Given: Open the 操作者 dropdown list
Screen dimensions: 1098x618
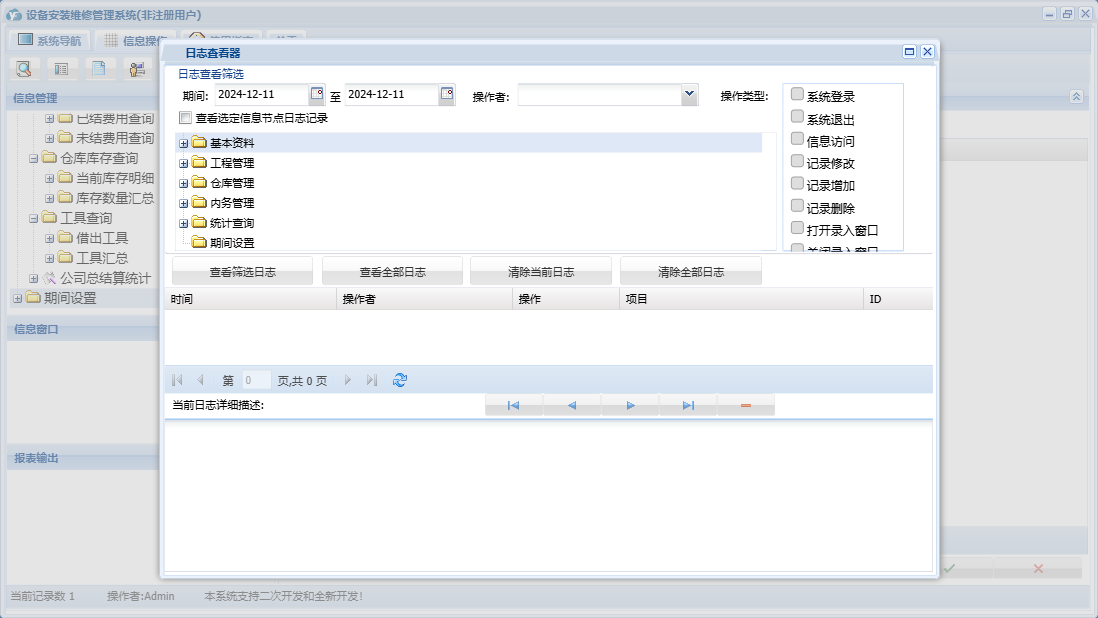Looking at the screenshot, I should click(689, 94).
